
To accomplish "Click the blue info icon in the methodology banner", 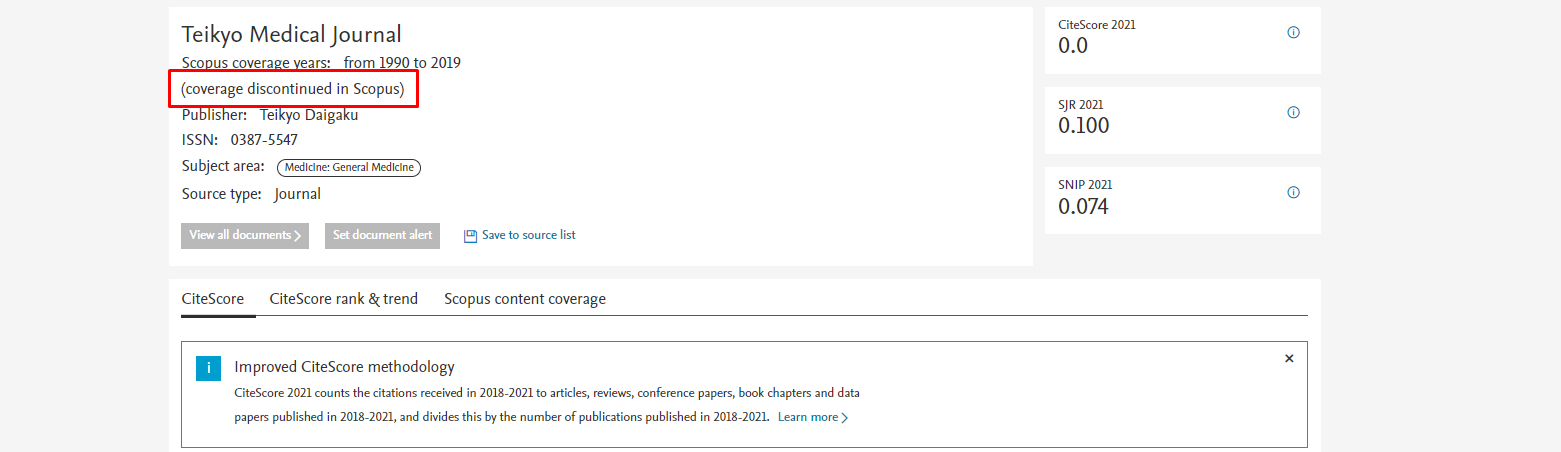I will [208, 368].
